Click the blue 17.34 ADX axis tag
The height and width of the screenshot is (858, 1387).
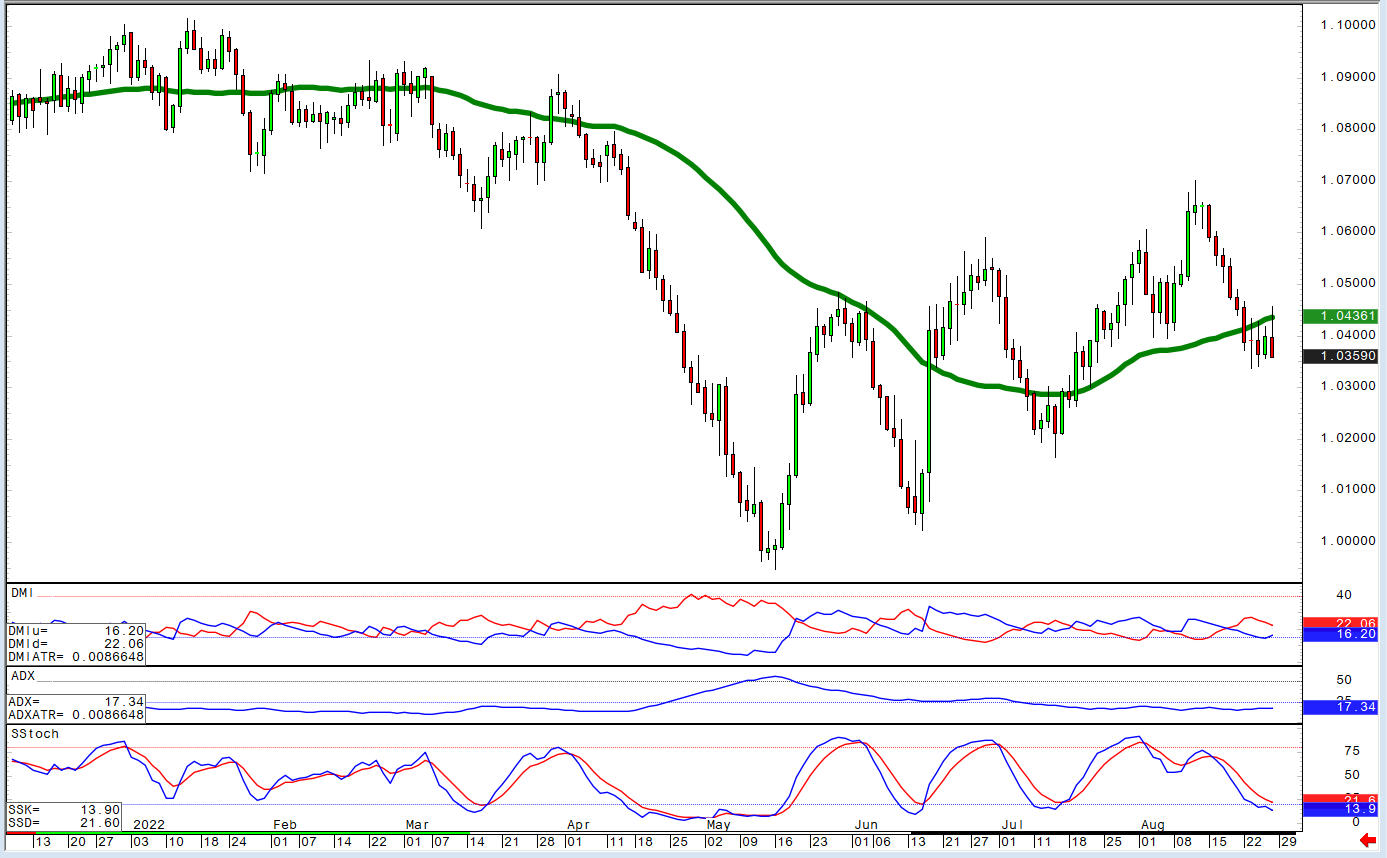[1342, 707]
